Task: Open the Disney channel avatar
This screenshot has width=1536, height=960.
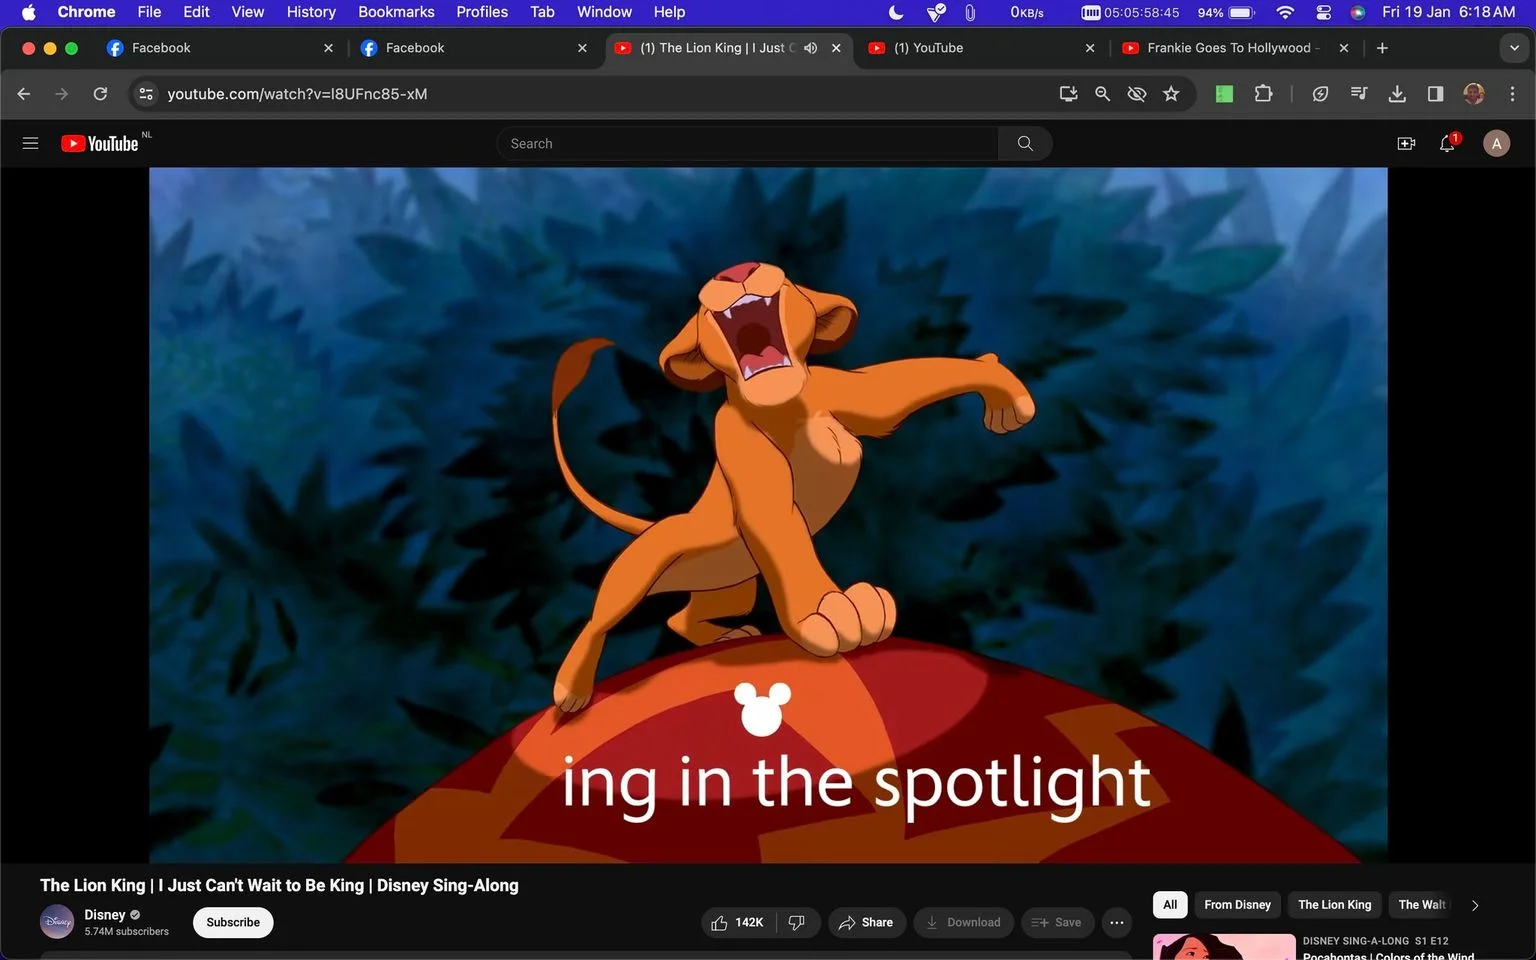Action: pyautogui.click(x=57, y=921)
